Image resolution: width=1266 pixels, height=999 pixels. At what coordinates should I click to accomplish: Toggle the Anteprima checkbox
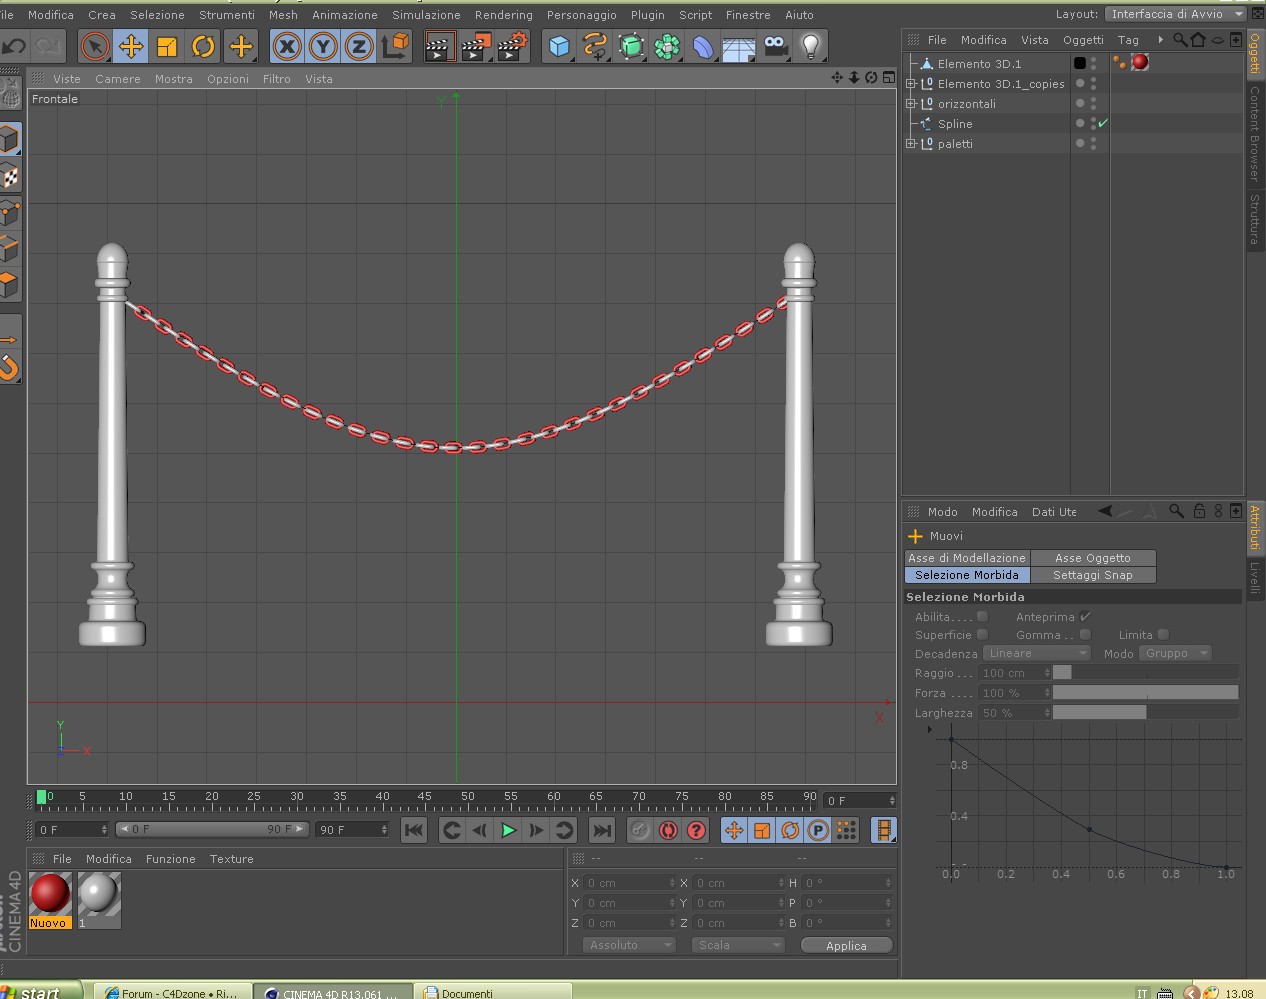point(1085,617)
